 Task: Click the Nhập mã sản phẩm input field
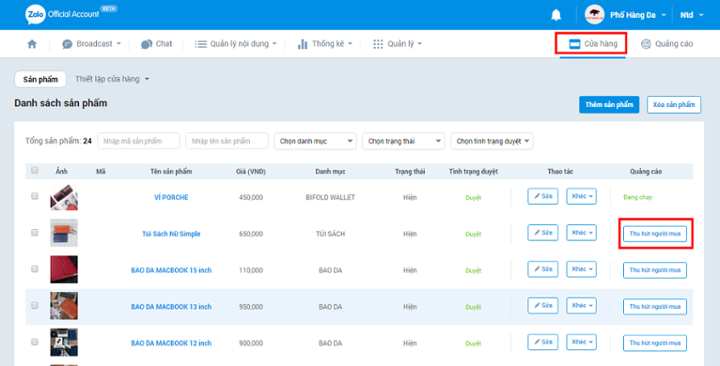[x=139, y=141]
